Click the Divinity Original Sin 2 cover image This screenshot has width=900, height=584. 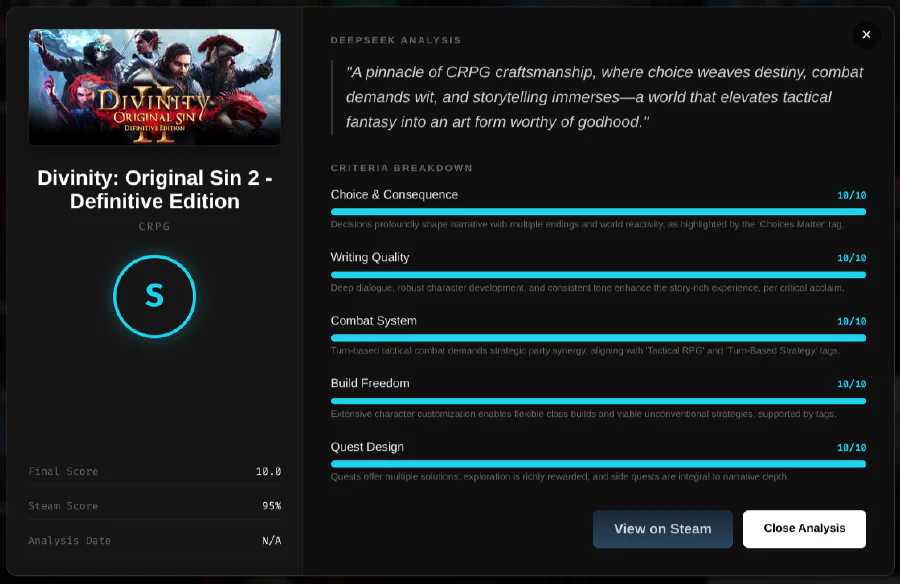tap(155, 87)
